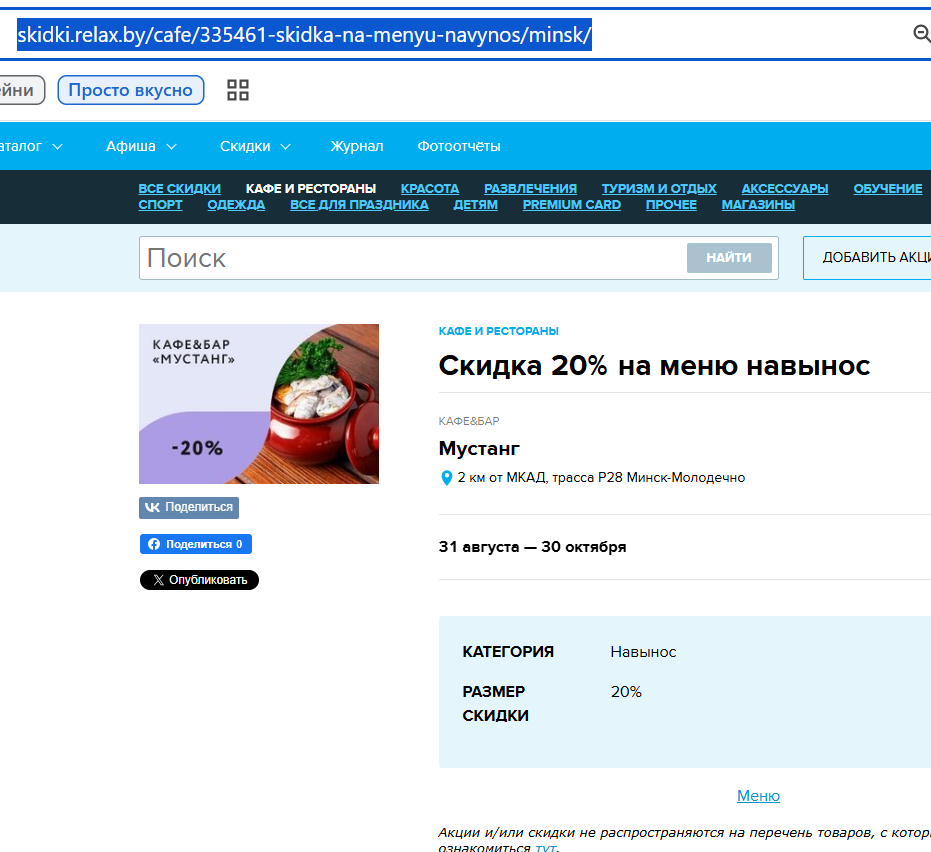Select the МАГАЗИНЫ category link

coord(758,205)
